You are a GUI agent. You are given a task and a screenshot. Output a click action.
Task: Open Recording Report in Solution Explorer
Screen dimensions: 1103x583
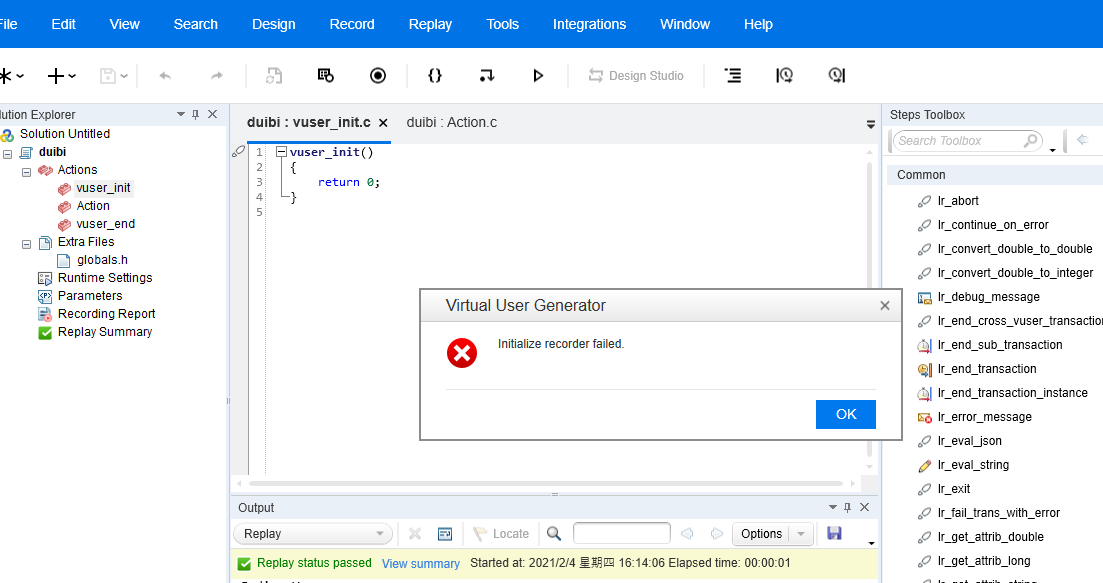(x=106, y=314)
